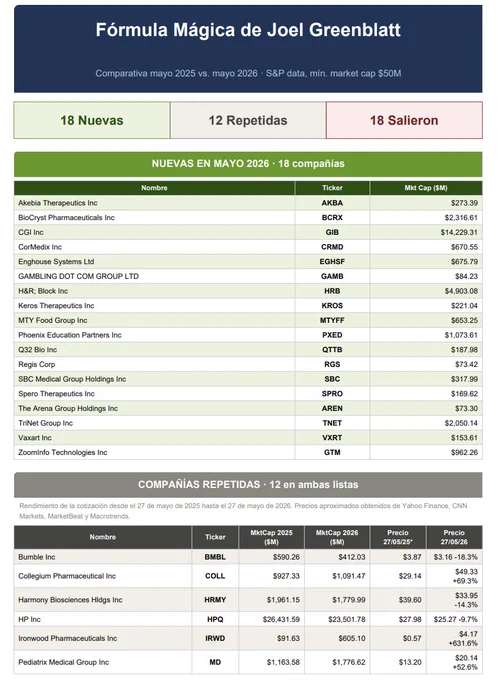Viewport: 500px width, 680px height.
Task: Click market cap value '$1,073.61'
Action: click(461, 335)
